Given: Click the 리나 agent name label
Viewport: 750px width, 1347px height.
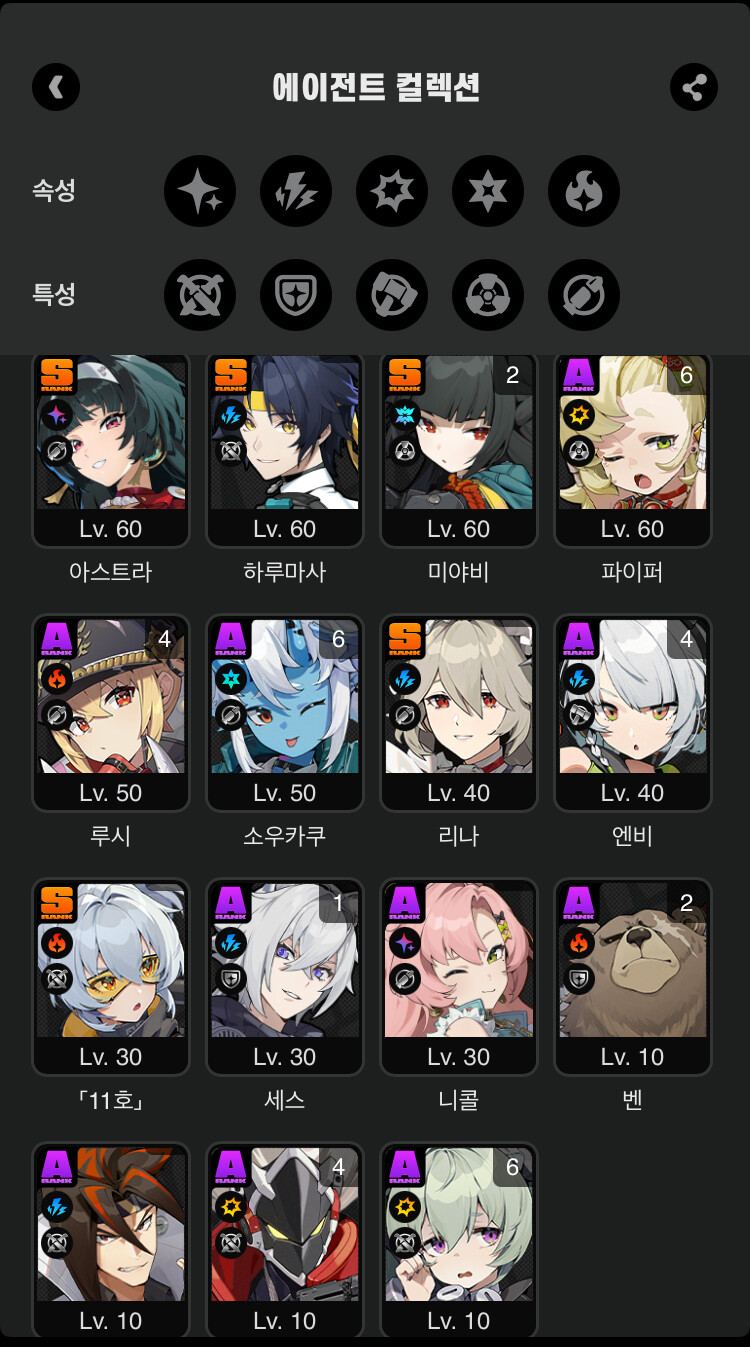Looking at the screenshot, I should (x=459, y=836).
